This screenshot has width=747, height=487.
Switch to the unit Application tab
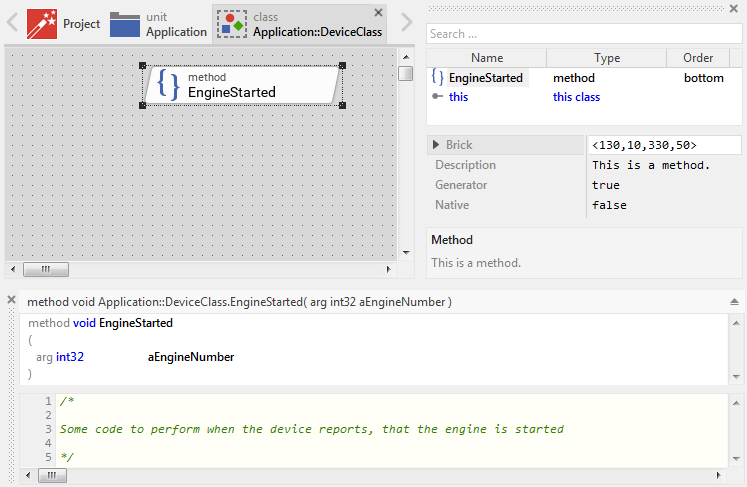point(159,24)
